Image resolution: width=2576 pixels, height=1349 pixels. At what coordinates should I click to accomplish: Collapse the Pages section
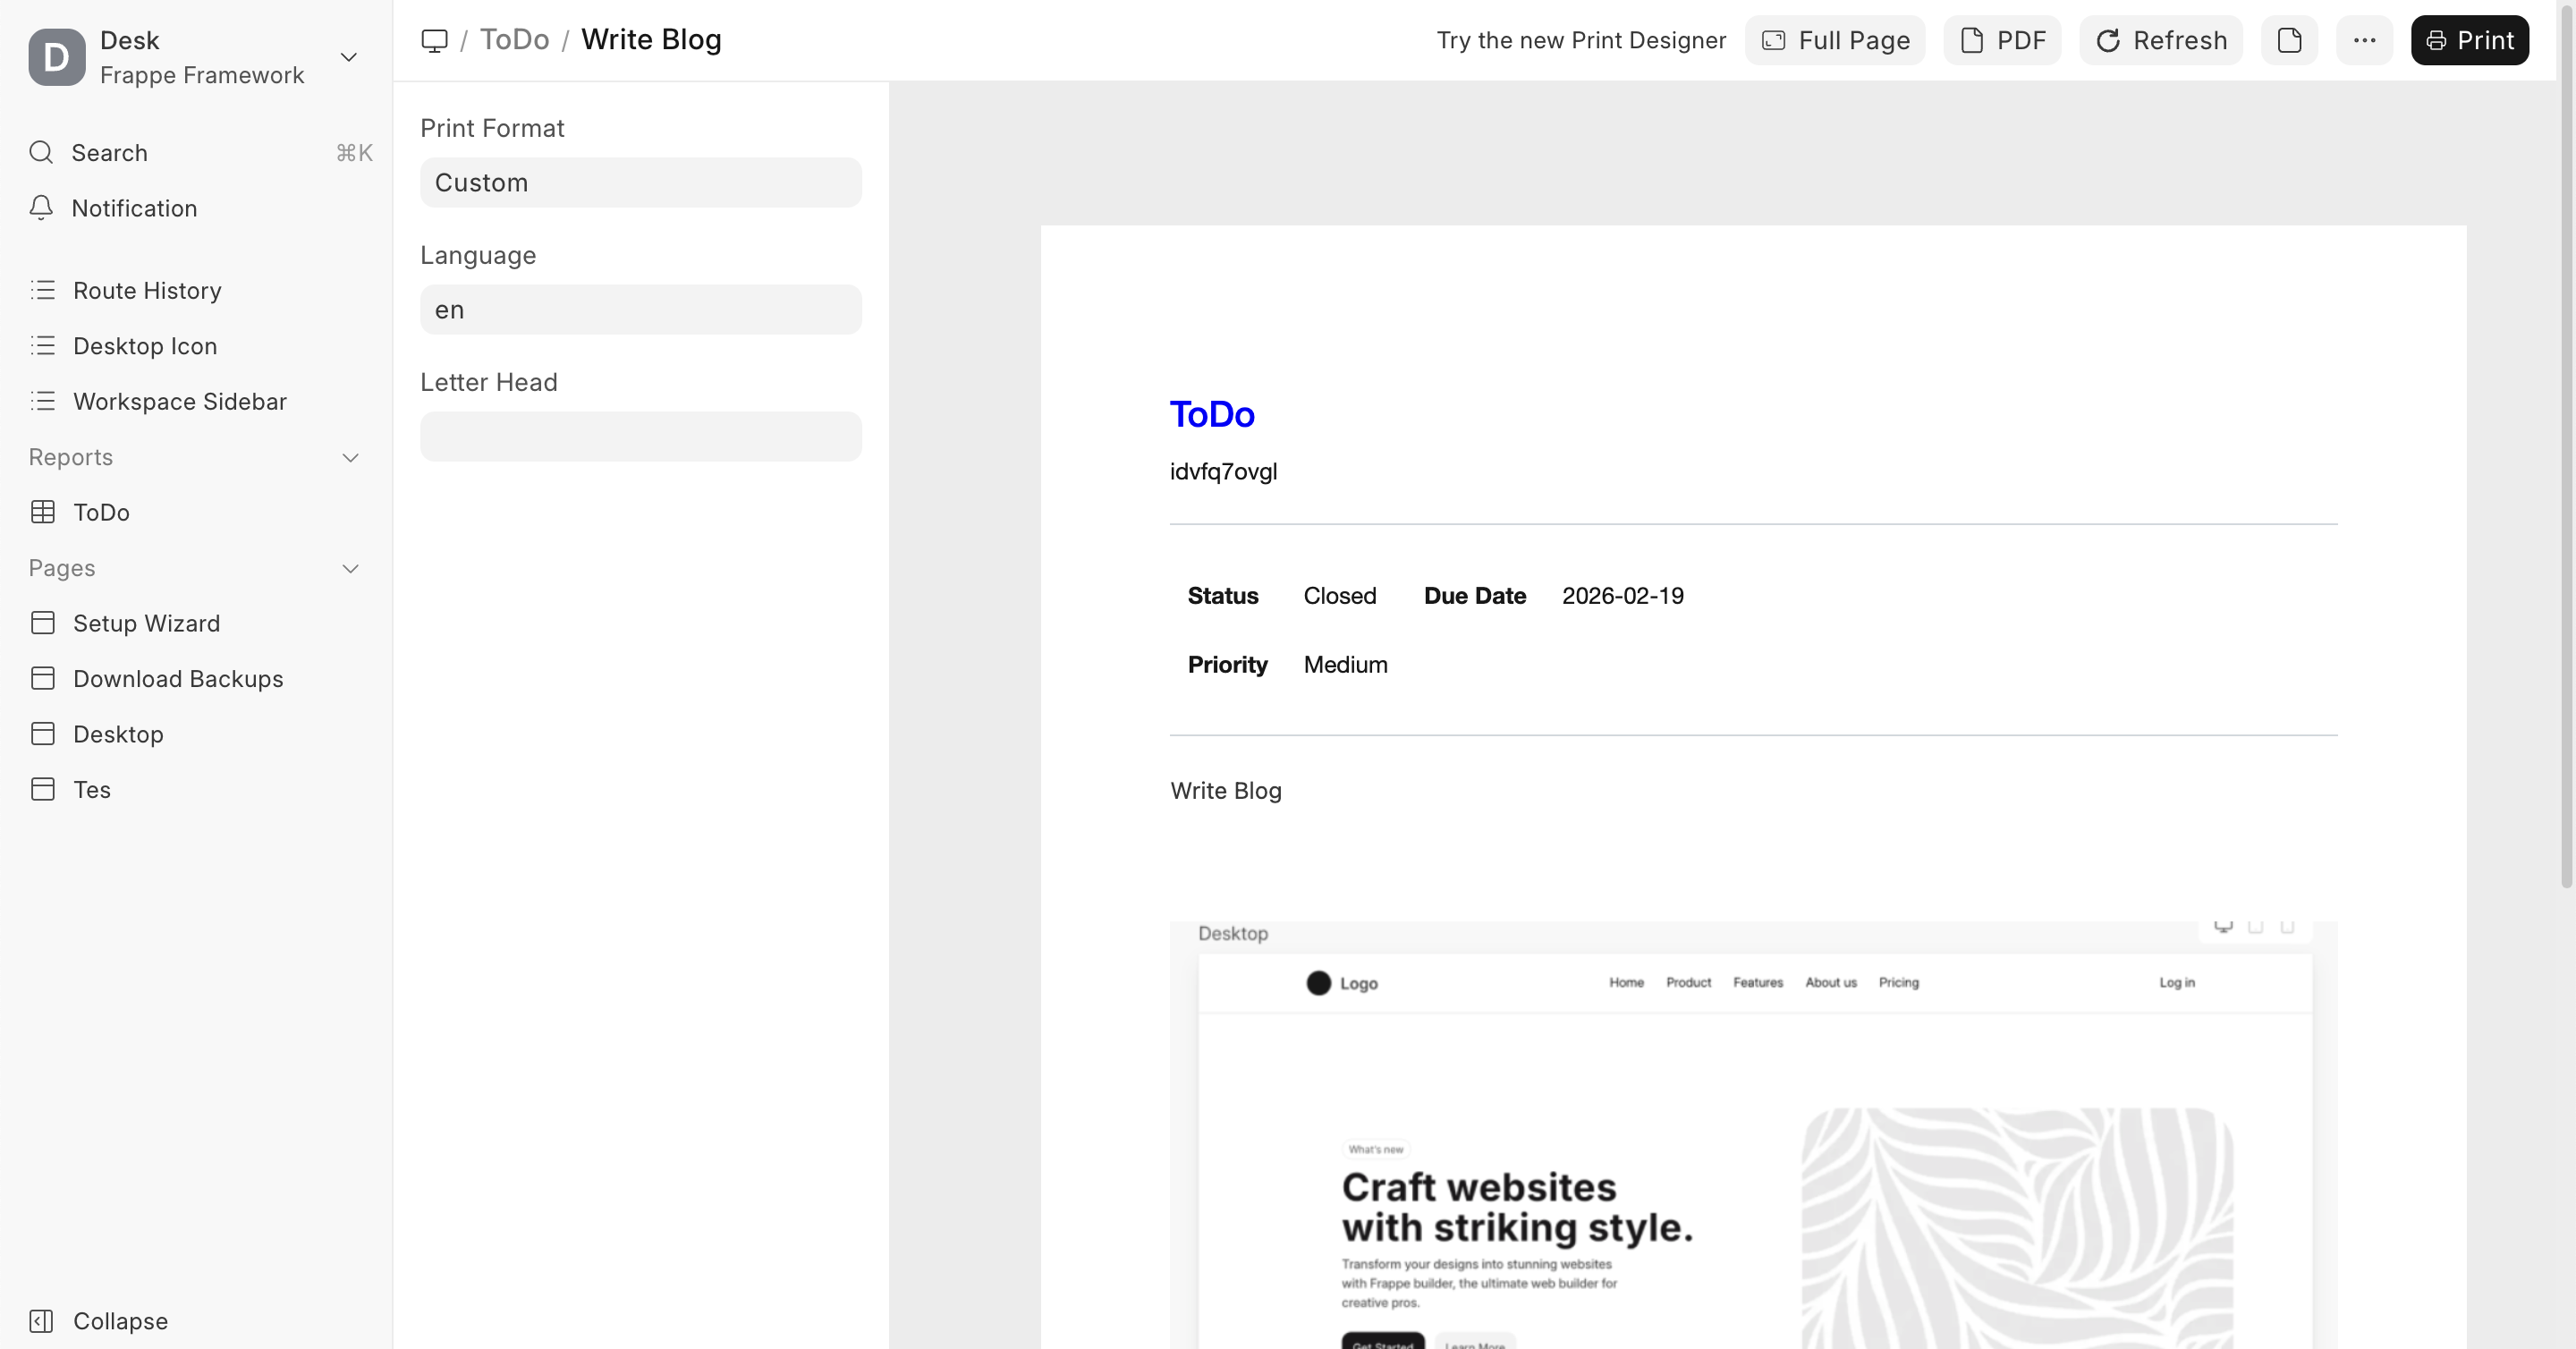350,568
